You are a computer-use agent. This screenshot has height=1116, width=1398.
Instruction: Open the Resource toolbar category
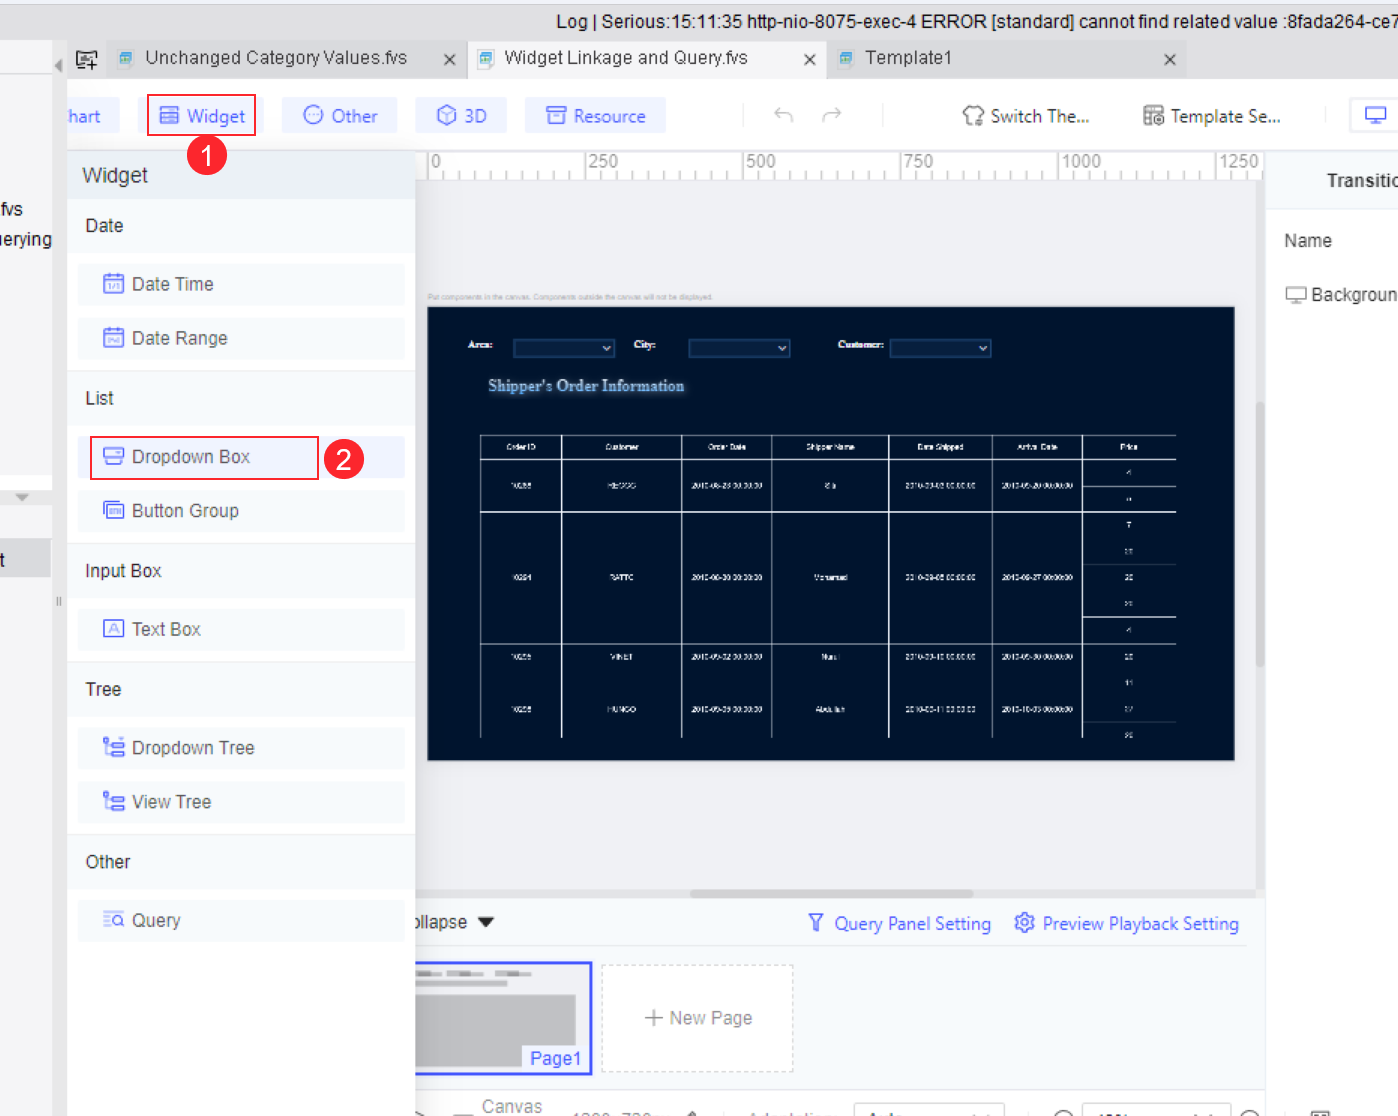tap(596, 116)
